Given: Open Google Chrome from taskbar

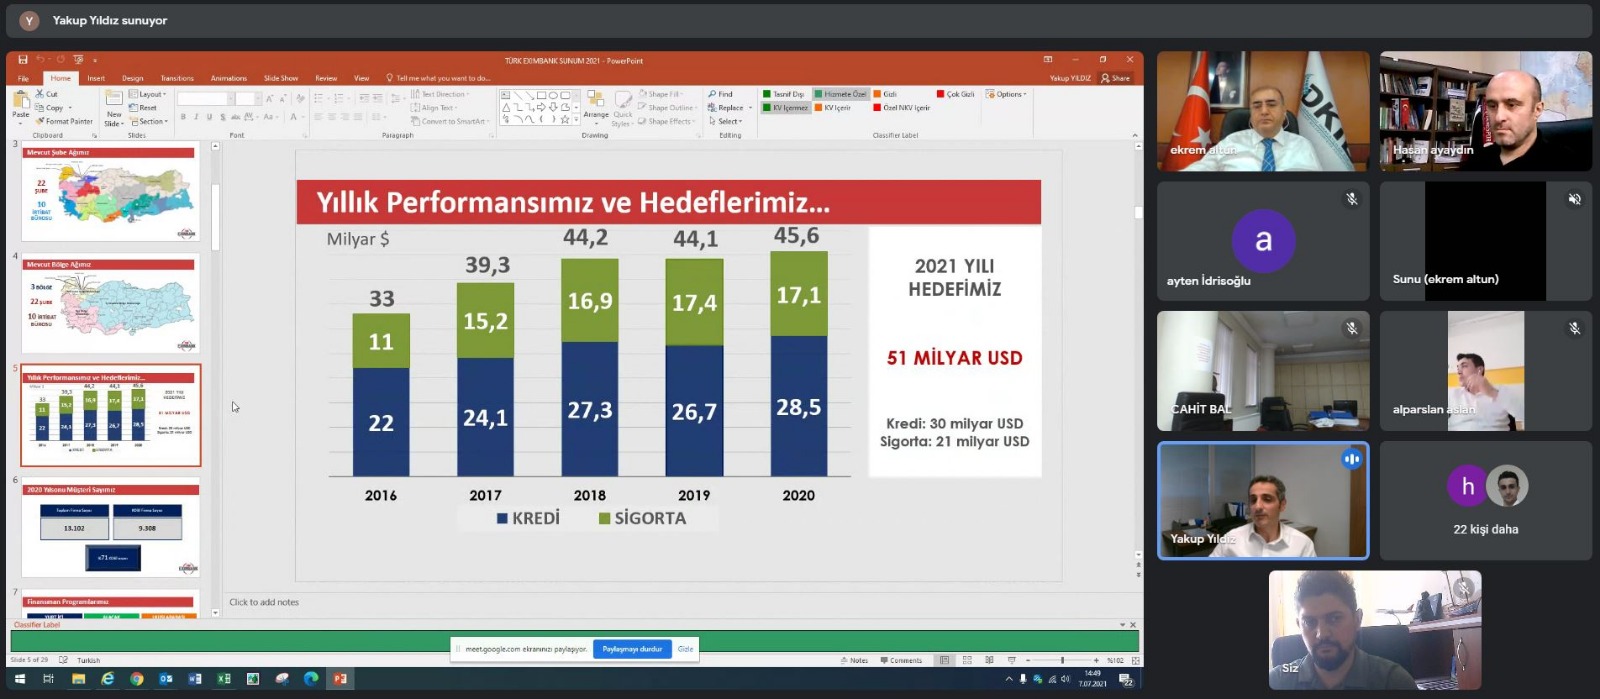Looking at the screenshot, I should click(137, 679).
